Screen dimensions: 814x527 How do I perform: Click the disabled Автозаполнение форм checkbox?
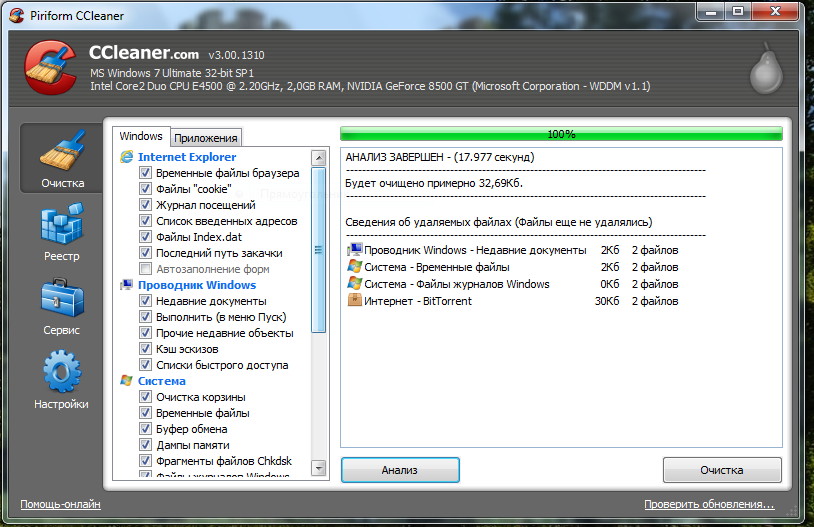[x=145, y=269]
